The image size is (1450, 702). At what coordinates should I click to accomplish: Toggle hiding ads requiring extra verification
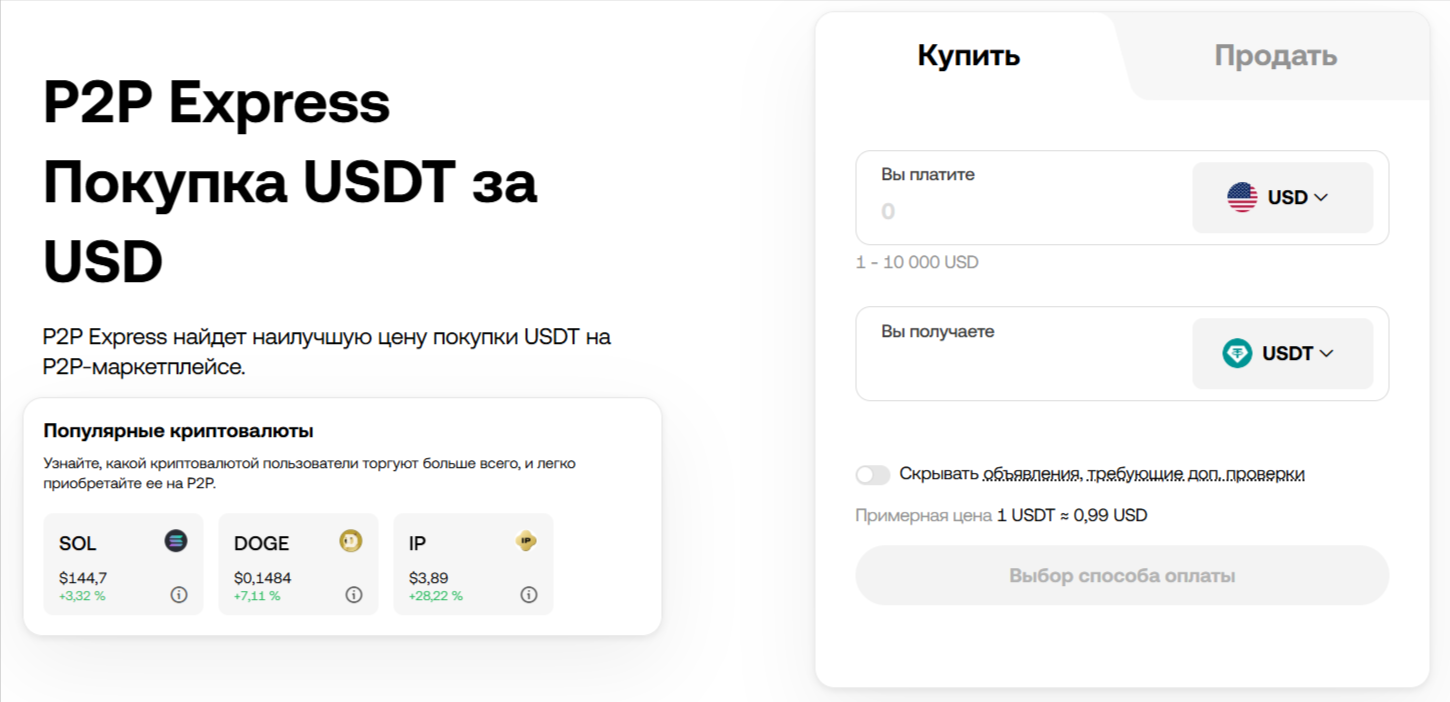(873, 475)
